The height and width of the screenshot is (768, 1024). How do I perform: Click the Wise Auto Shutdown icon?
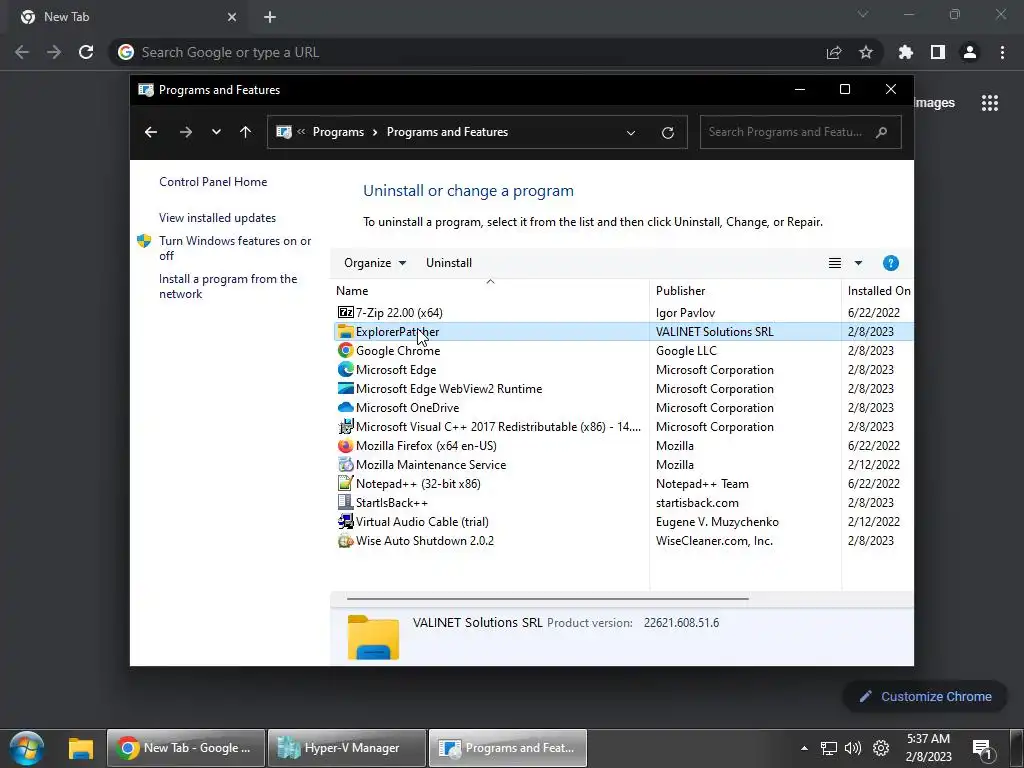pos(345,541)
